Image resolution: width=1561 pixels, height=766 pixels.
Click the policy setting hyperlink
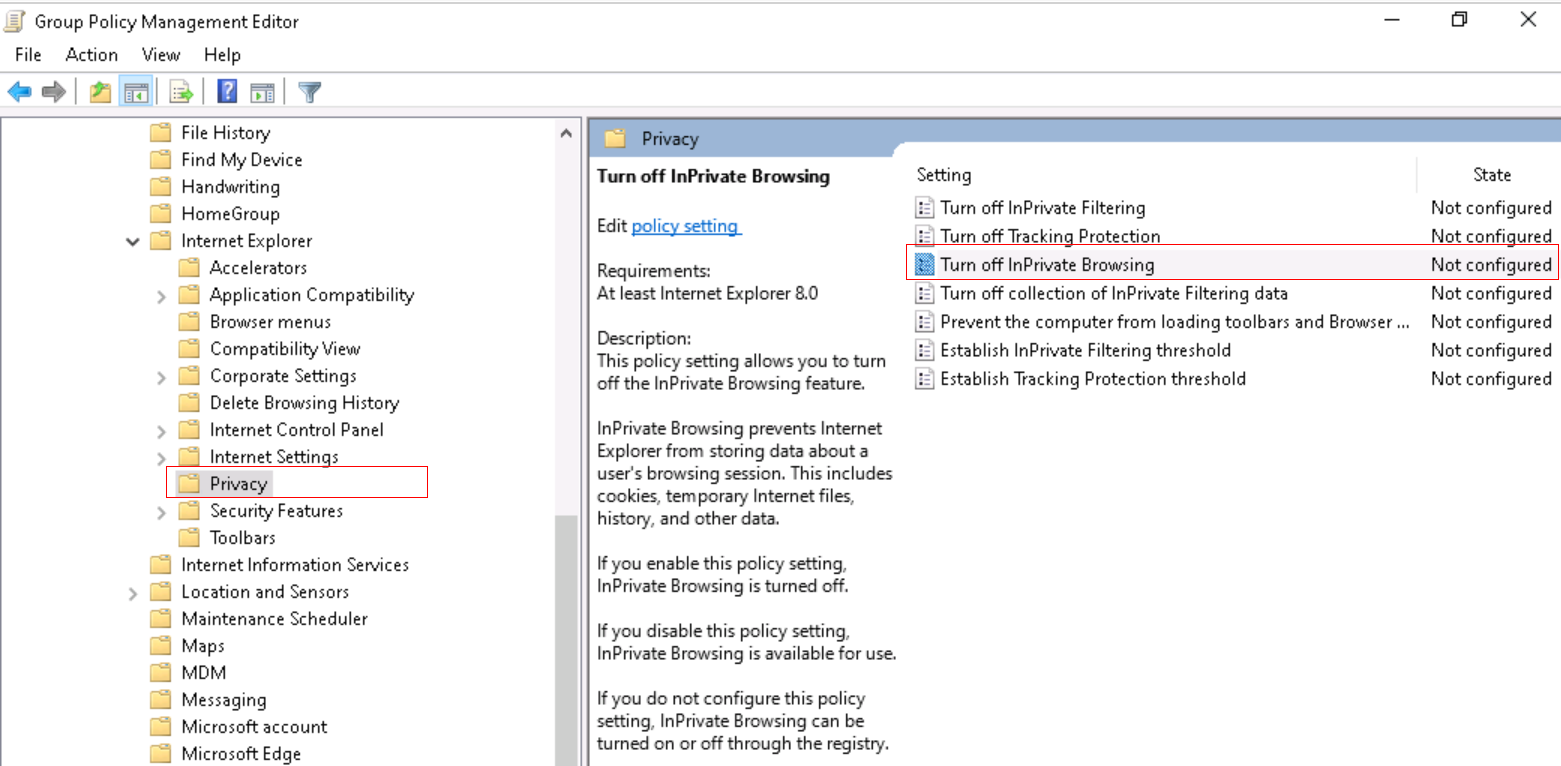(685, 226)
